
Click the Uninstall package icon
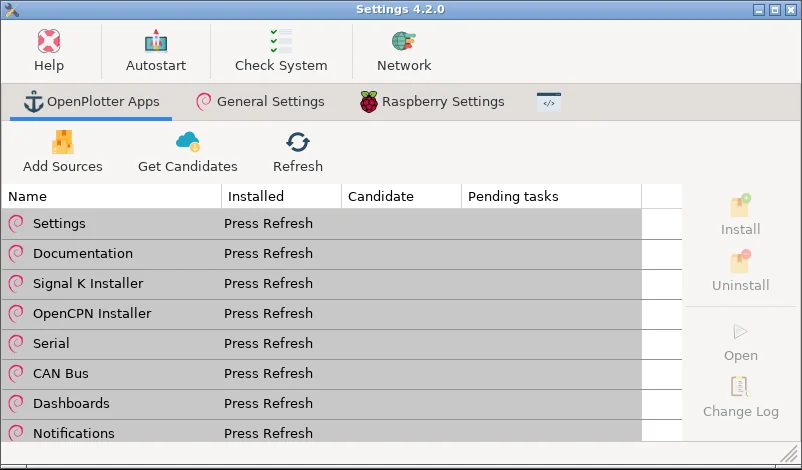click(740, 261)
